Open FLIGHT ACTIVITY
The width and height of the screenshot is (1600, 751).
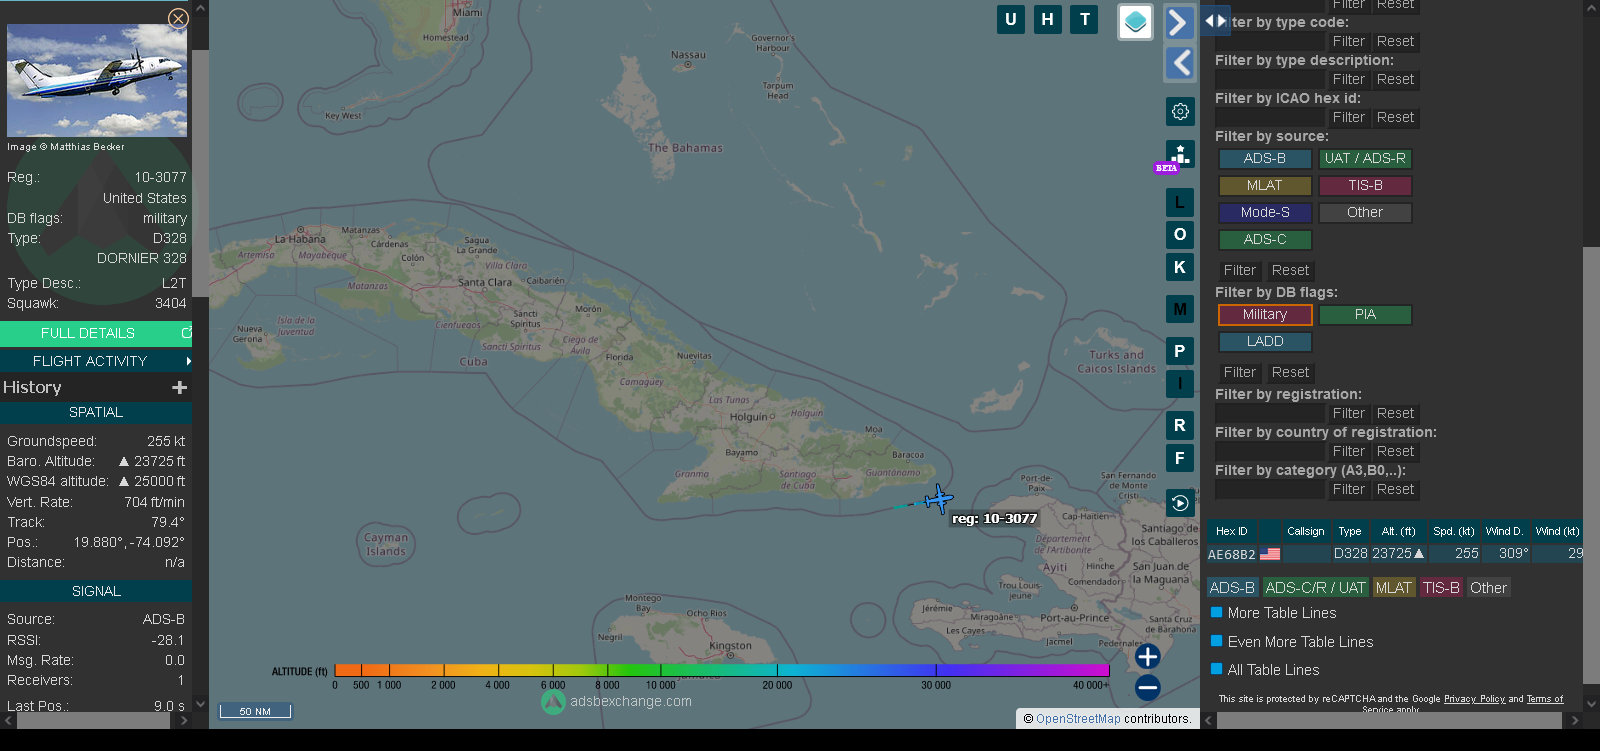[96, 361]
